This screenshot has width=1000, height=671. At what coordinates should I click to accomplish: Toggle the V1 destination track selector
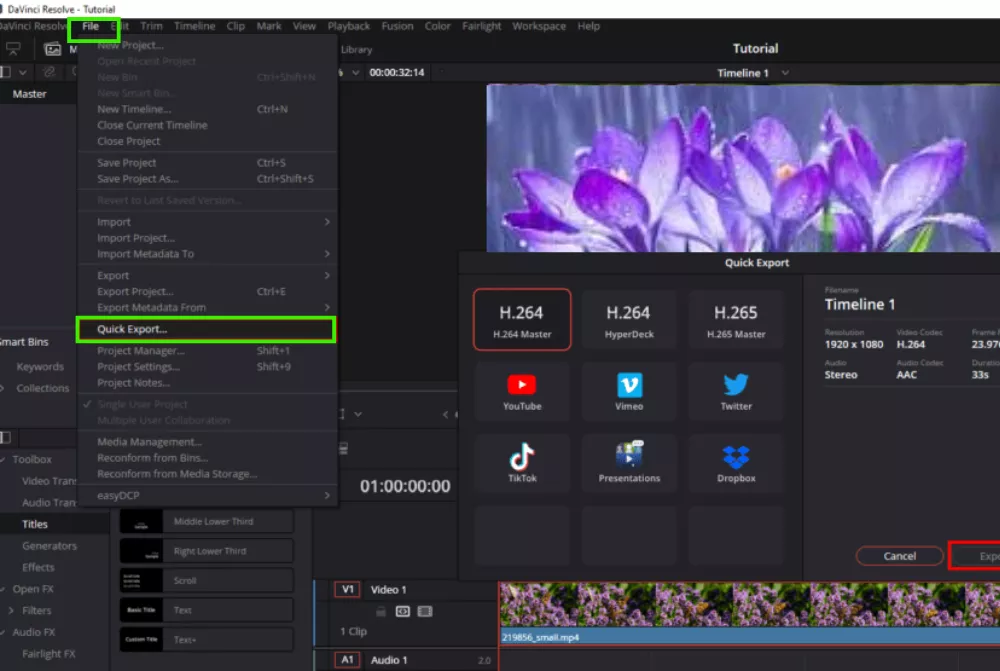point(347,590)
